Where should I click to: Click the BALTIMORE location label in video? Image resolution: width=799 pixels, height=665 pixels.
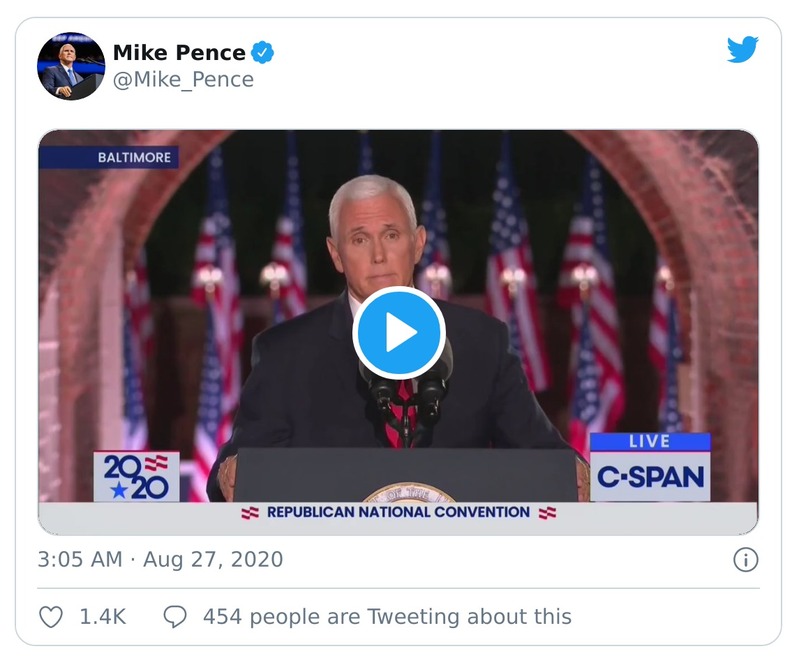click(x=134, y=157)
